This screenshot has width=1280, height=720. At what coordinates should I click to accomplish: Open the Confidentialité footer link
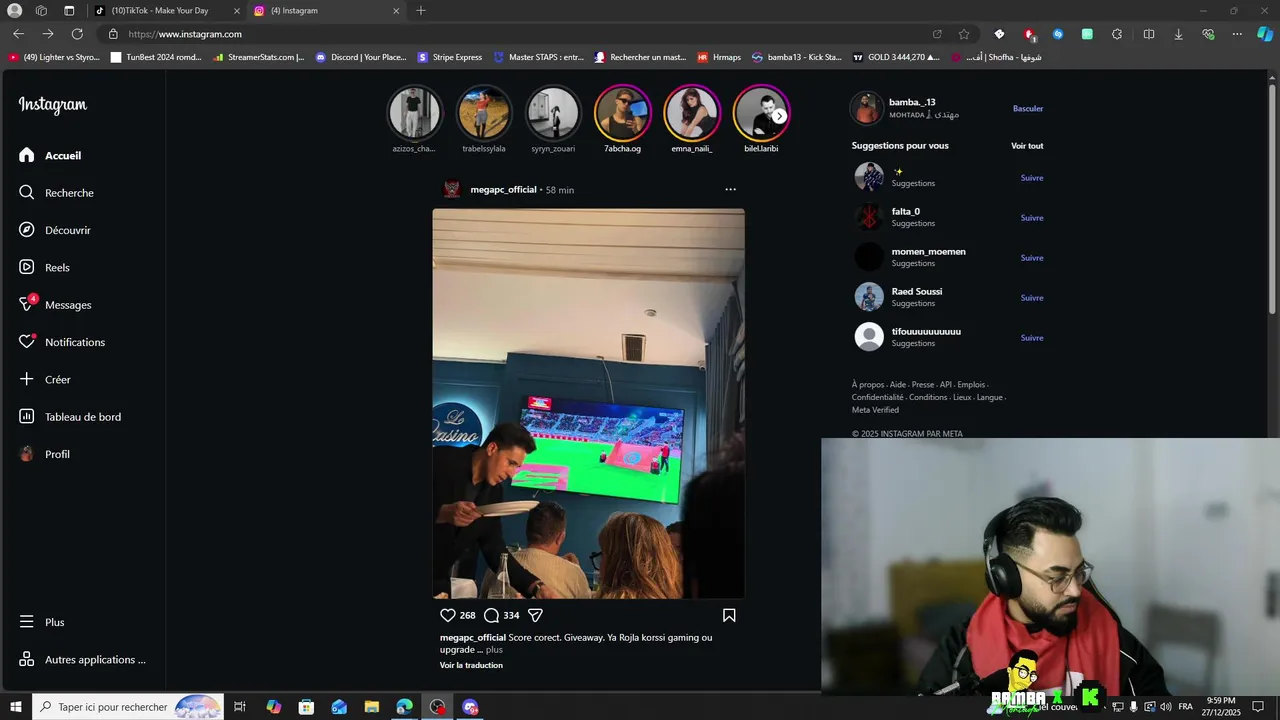877,398
